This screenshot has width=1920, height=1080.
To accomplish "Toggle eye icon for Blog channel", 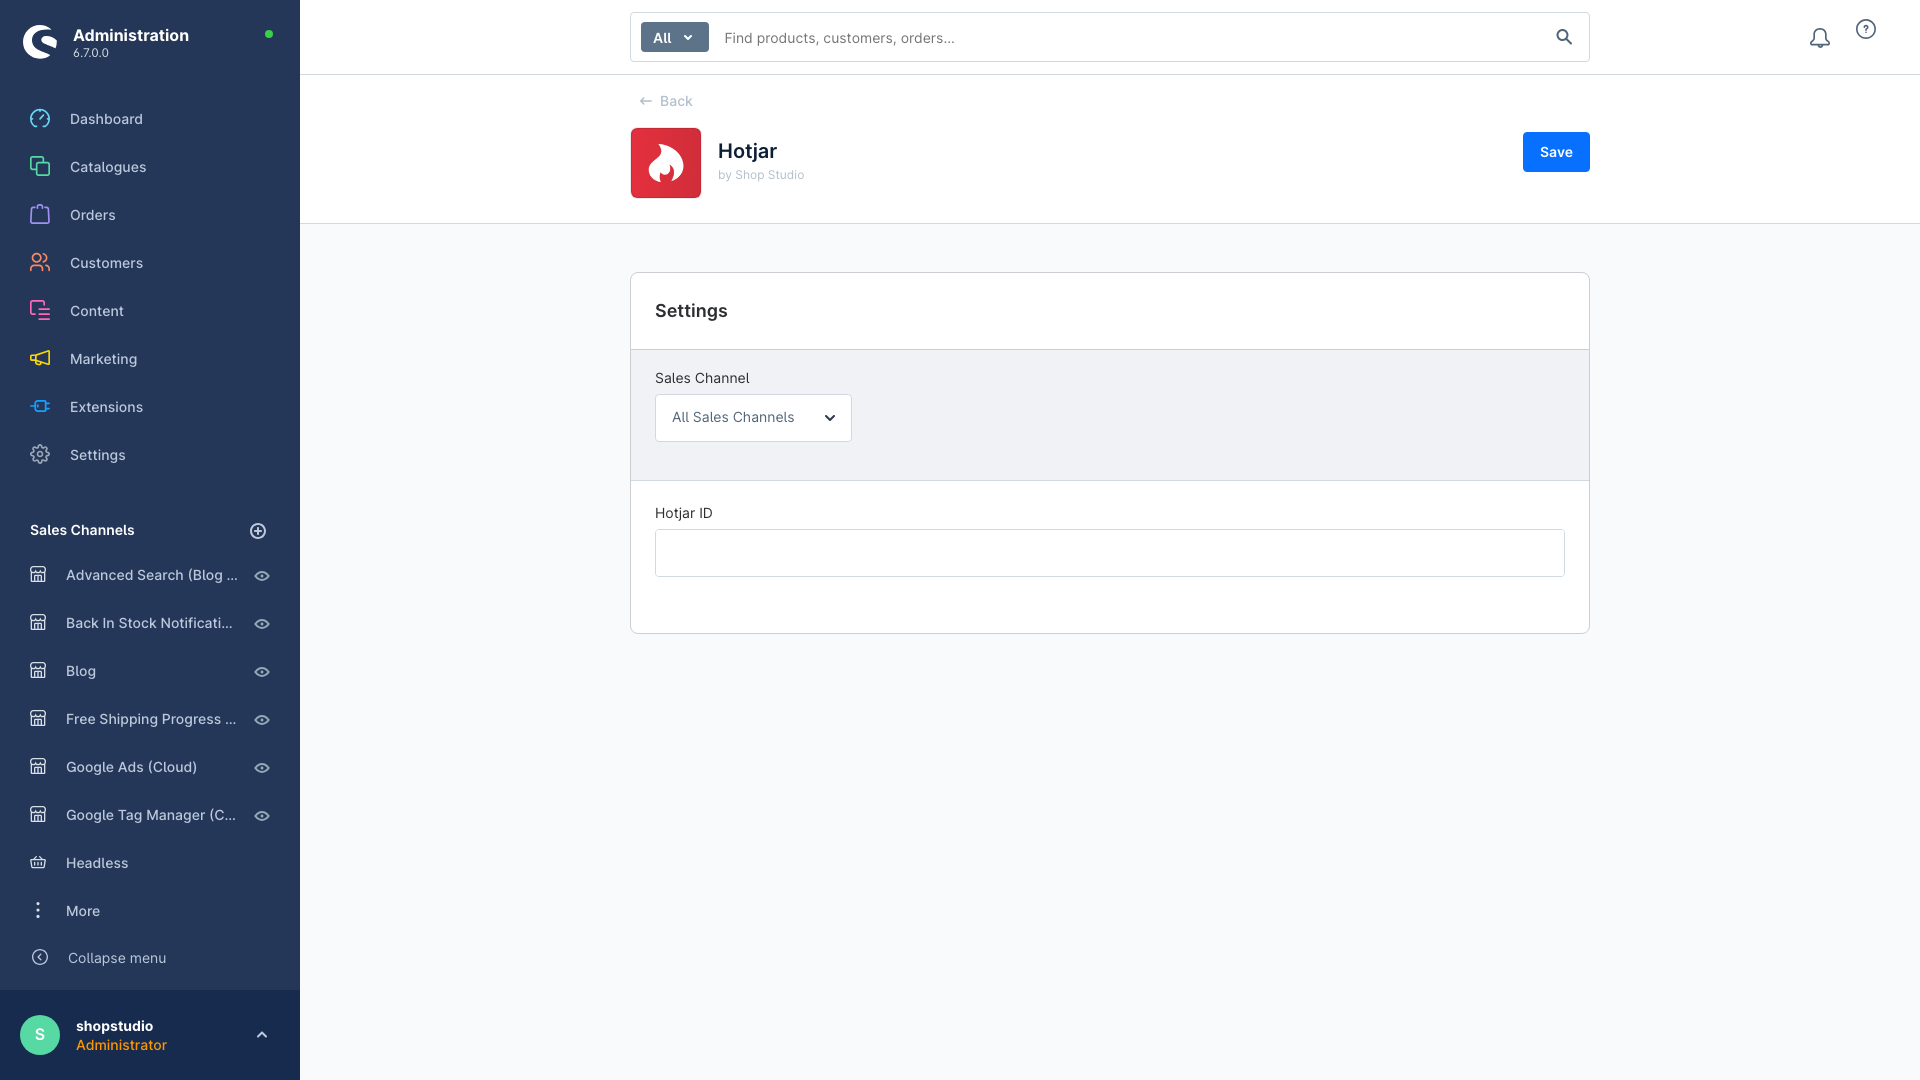I will coord(262,672).
